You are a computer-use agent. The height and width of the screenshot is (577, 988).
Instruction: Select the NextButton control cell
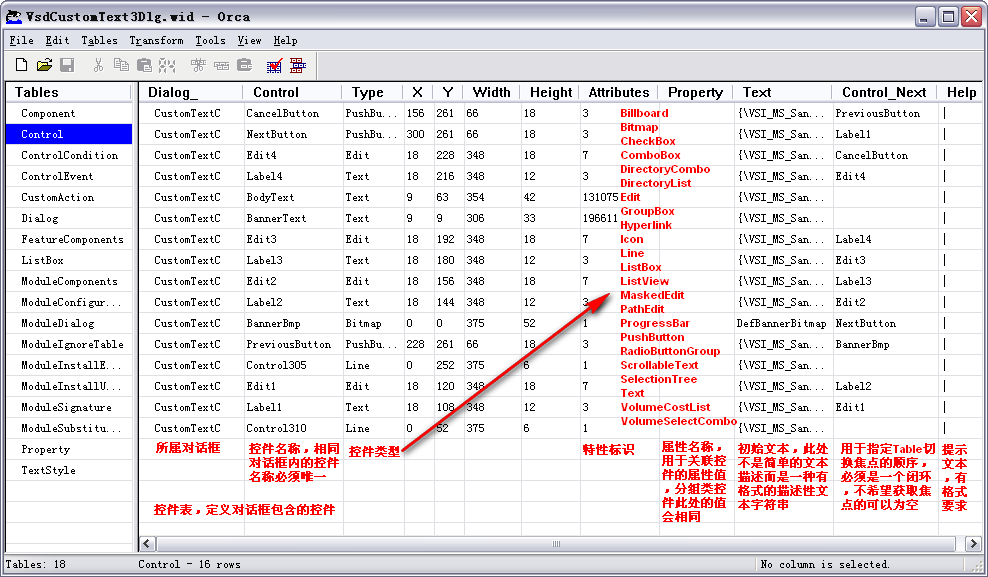click(x=277, y=134)
